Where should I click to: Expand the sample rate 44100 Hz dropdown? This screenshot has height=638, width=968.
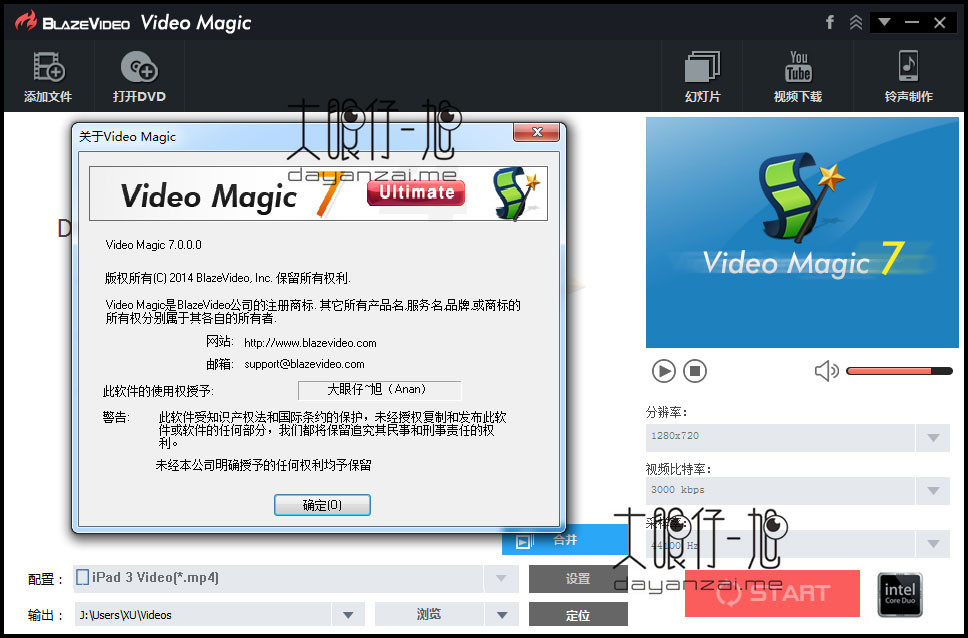933,544
